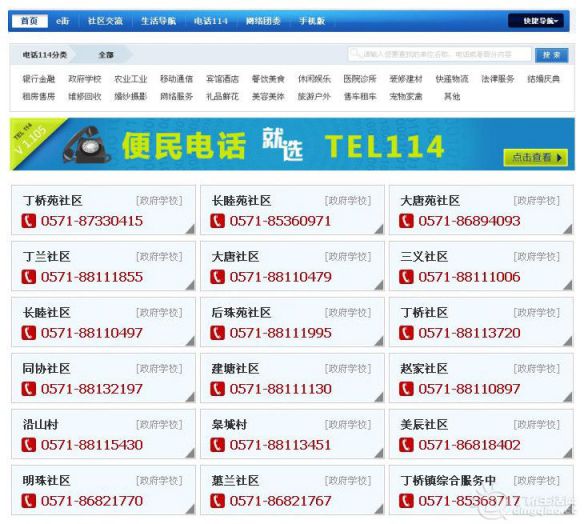The height and width of the screenshot is (524, 584).
Task: Click the phone icon for 皋城村
Action: 218,445
